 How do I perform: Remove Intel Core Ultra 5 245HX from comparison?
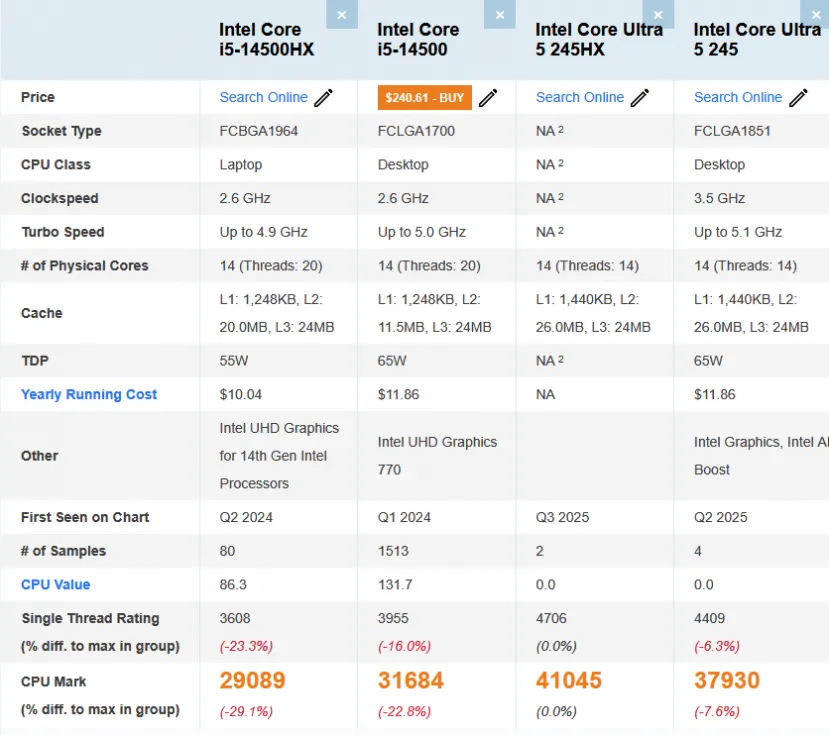click(658, 15)
